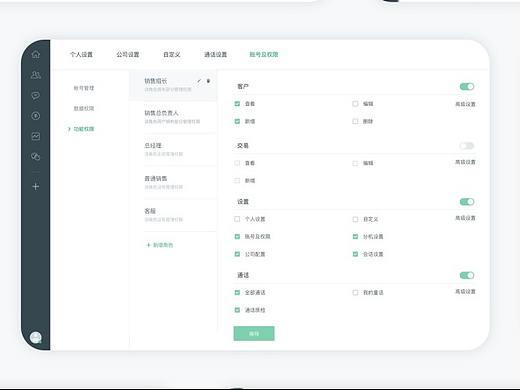Uncheck the 通话质检 checkbox
520x390 pixels.
click(x=237, y=310)
